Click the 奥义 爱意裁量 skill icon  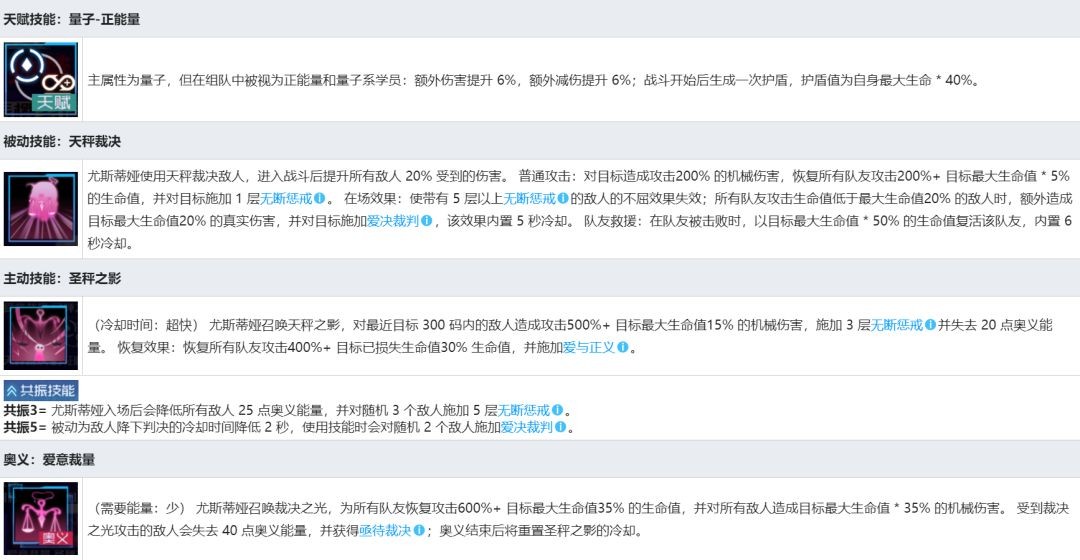(x=41, y=519)
